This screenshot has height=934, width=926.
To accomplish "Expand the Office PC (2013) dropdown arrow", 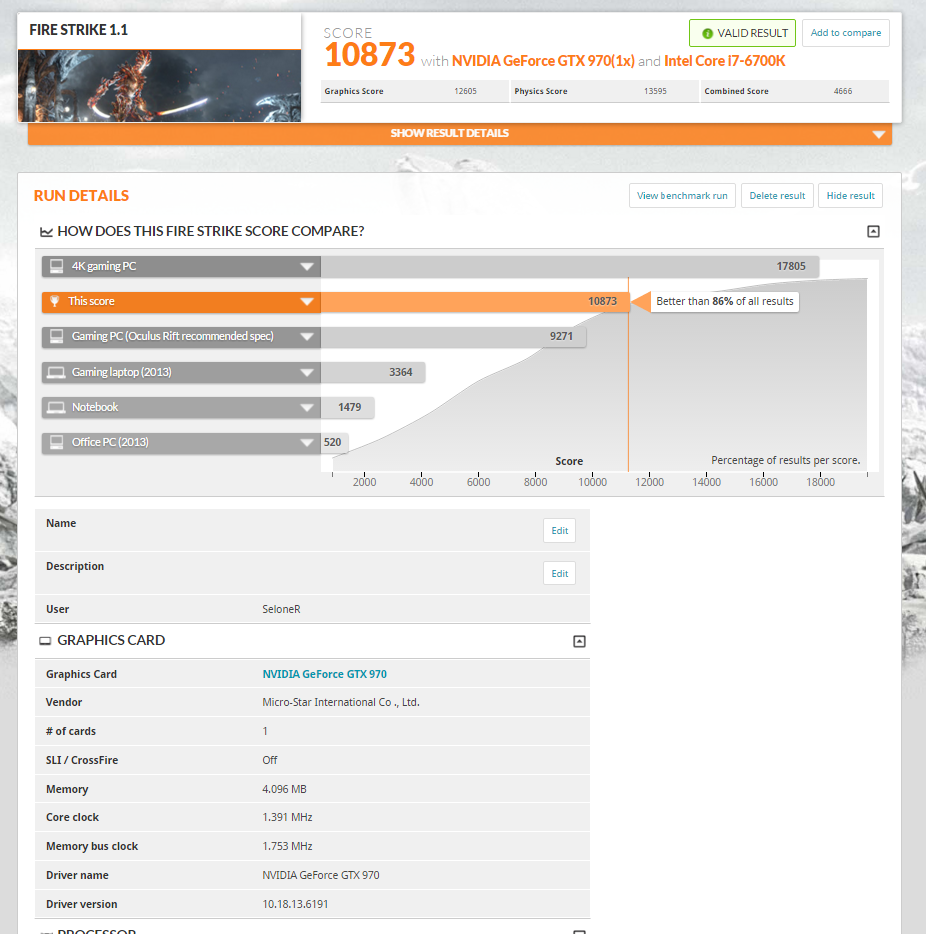I will pos(307,443).
